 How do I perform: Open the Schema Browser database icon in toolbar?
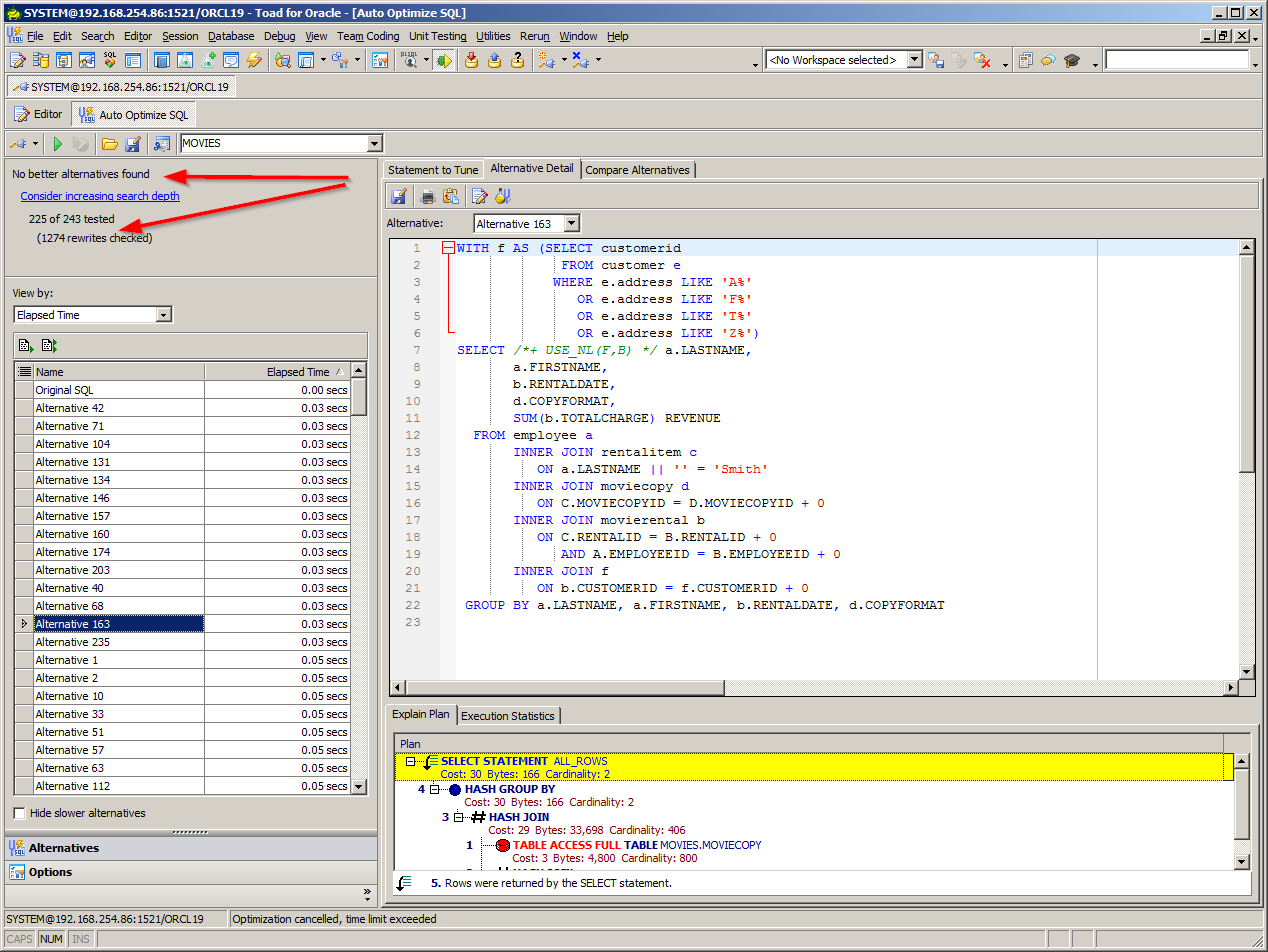tap(41, 60)
